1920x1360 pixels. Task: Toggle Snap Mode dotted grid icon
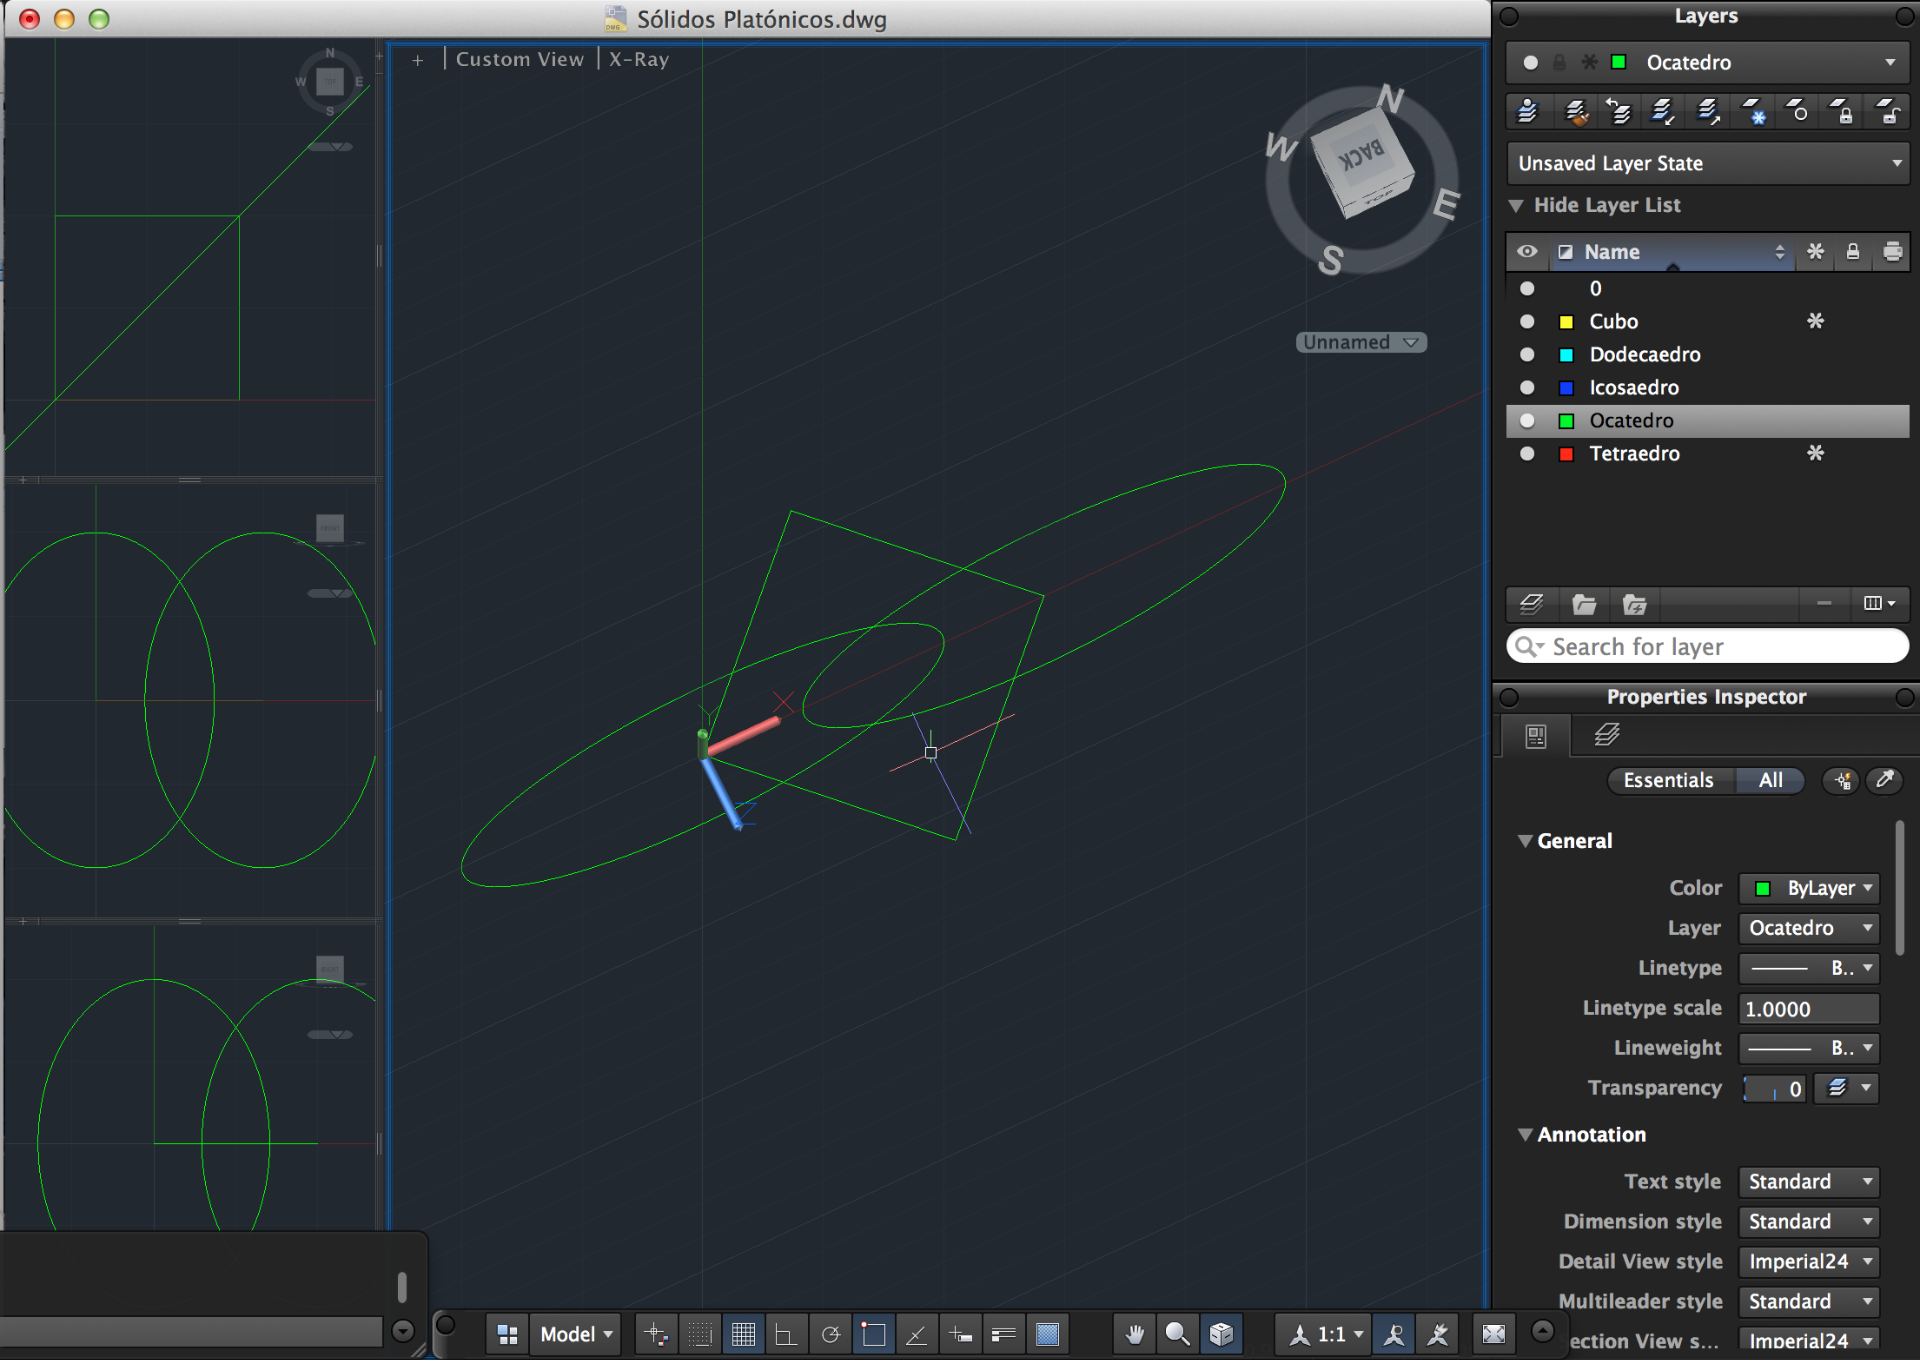[700, 1334]
